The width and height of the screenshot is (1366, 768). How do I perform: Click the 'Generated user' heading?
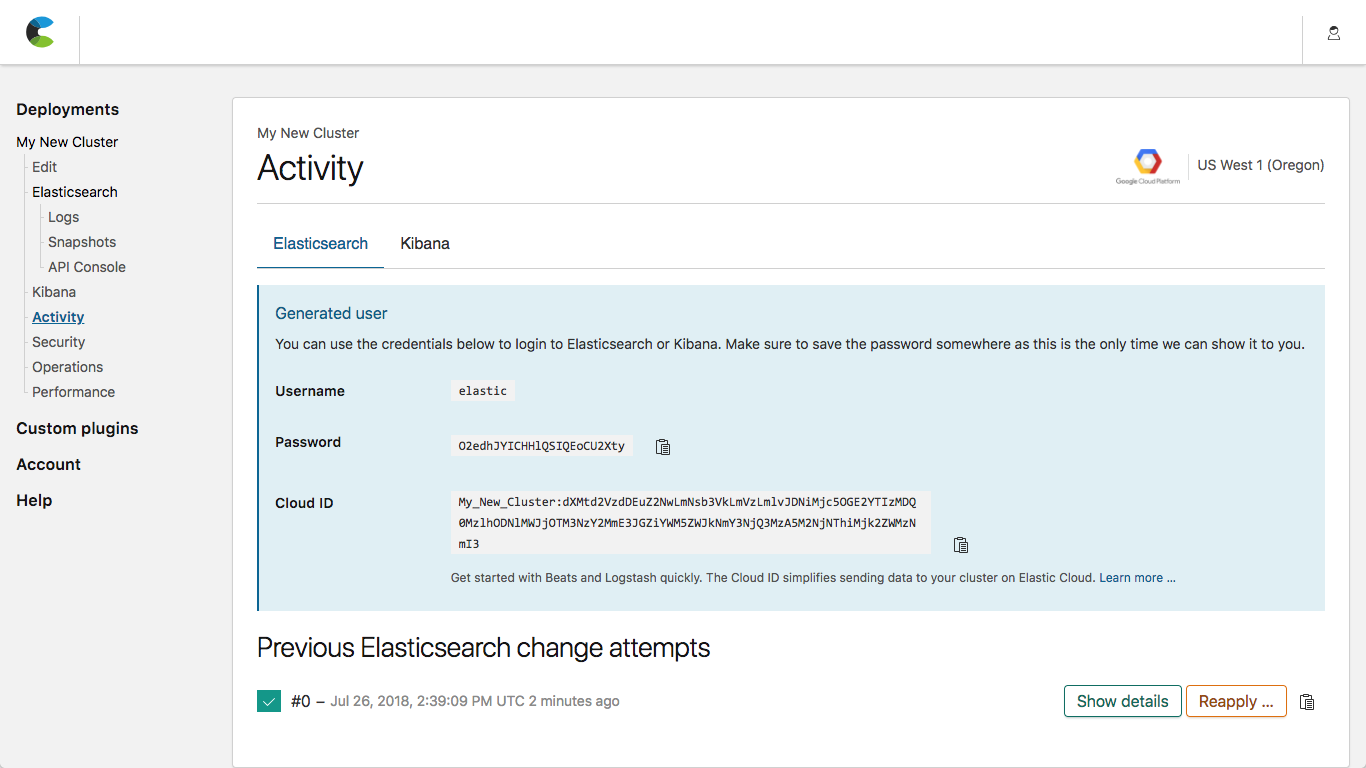coord(331,314)
